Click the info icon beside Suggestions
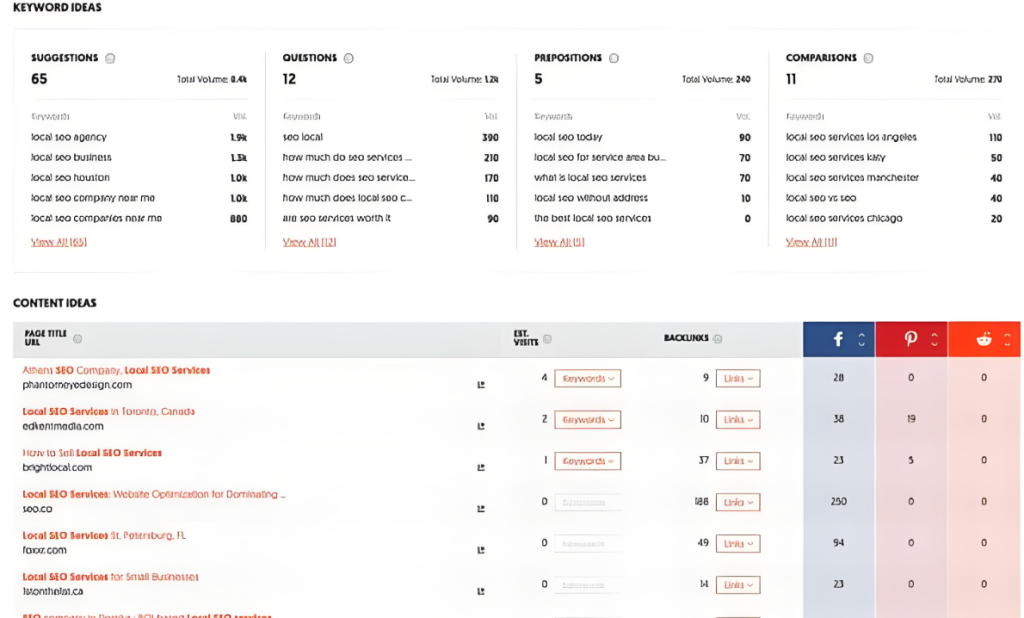 click(110, 58)
